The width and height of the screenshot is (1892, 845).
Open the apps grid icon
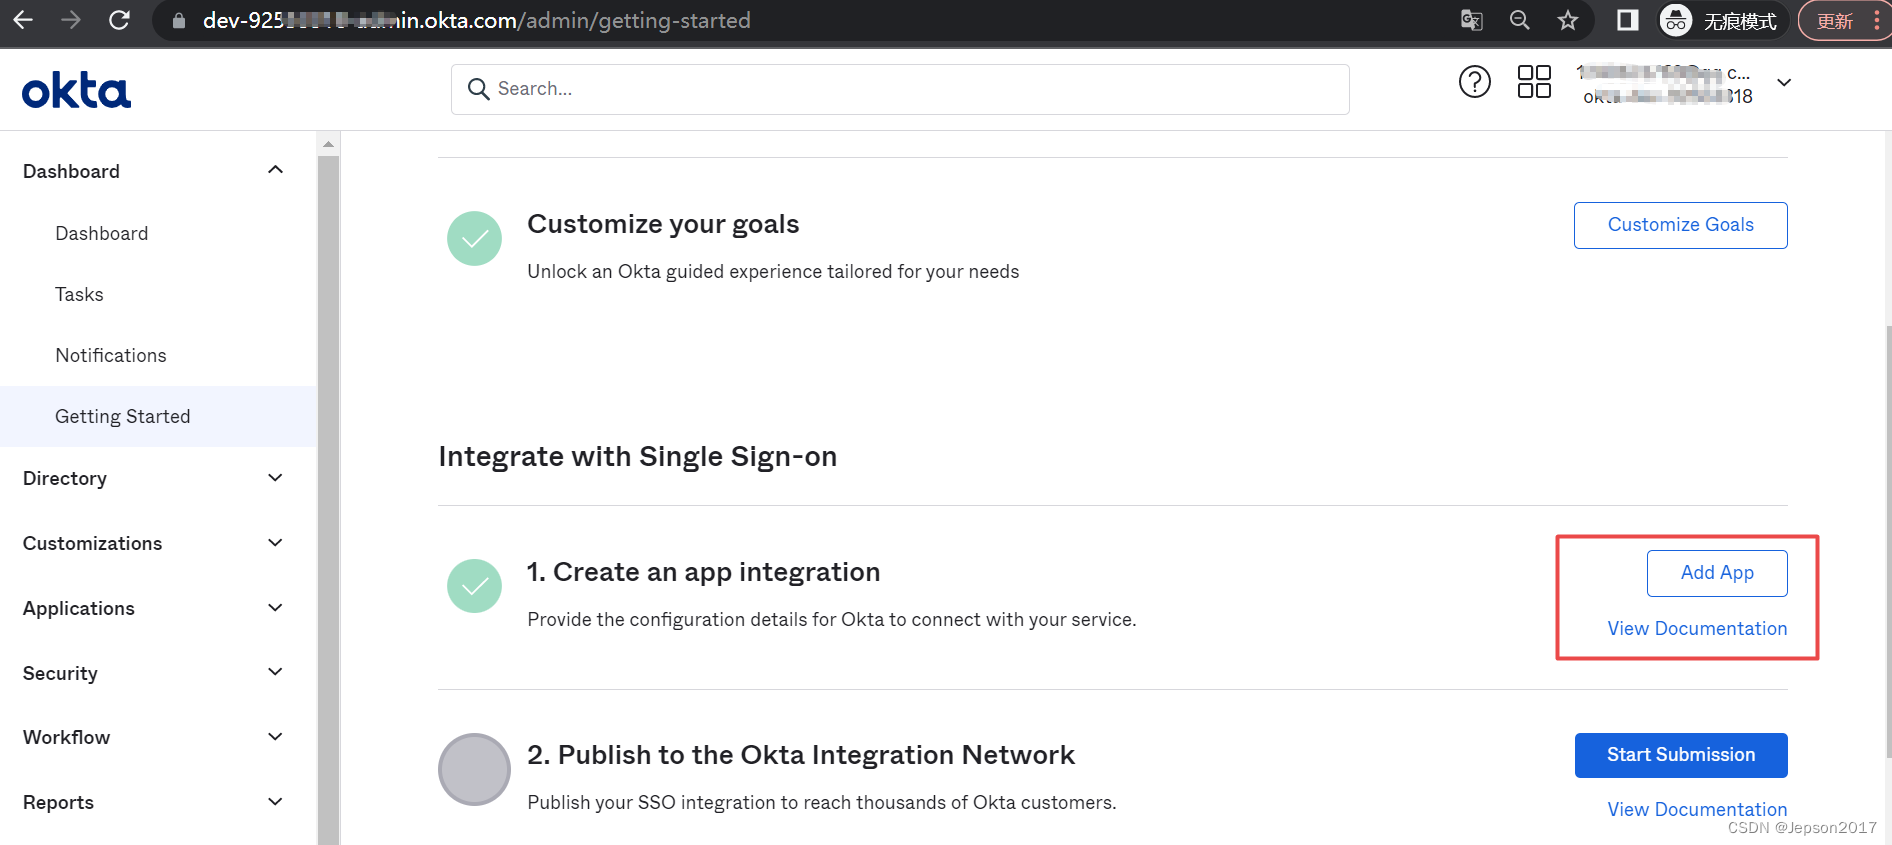(1533, 82)
